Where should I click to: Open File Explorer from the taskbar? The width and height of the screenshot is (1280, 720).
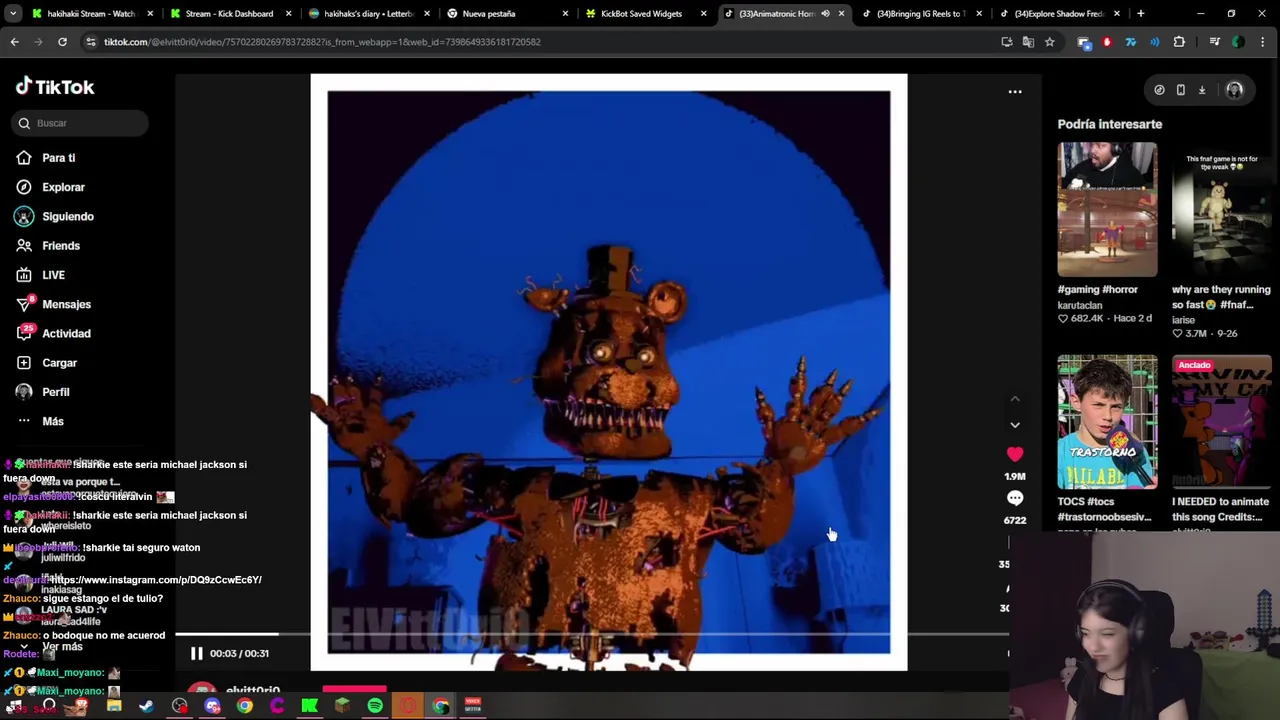pyautogui.click(x=114, y=706)
